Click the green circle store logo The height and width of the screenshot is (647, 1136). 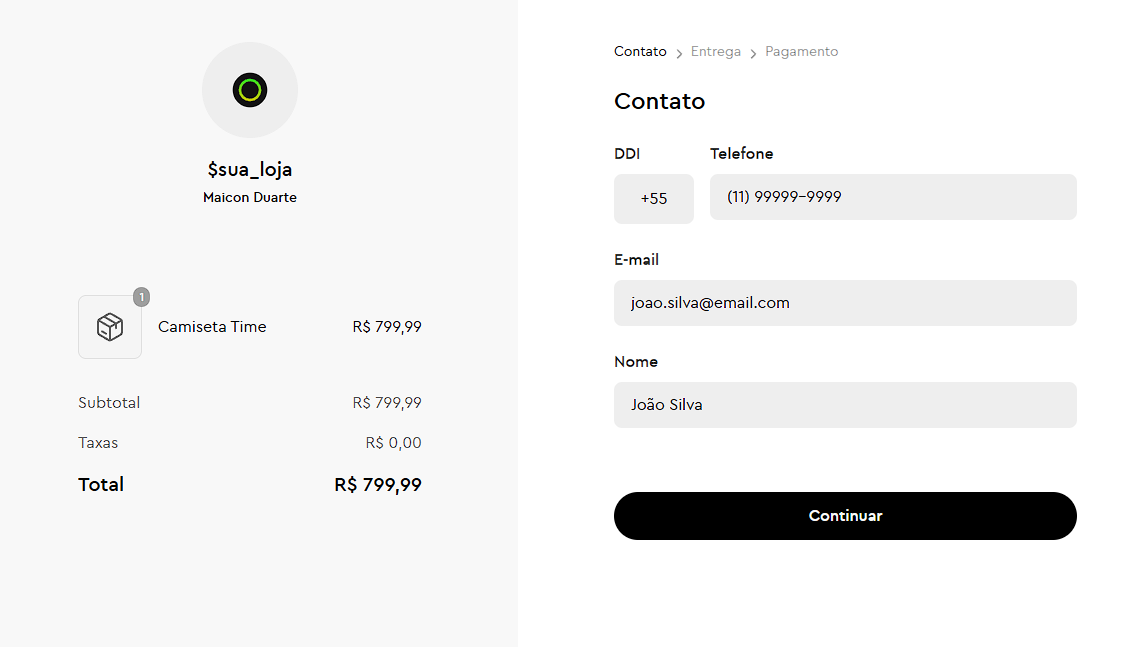[250, 90]
